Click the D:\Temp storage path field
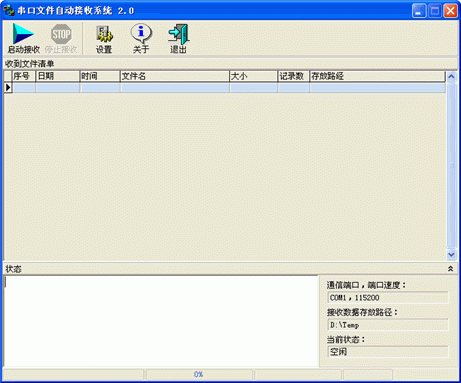Image resolution: width=461 pixels, height=383 pixels. tap(388, 325)
